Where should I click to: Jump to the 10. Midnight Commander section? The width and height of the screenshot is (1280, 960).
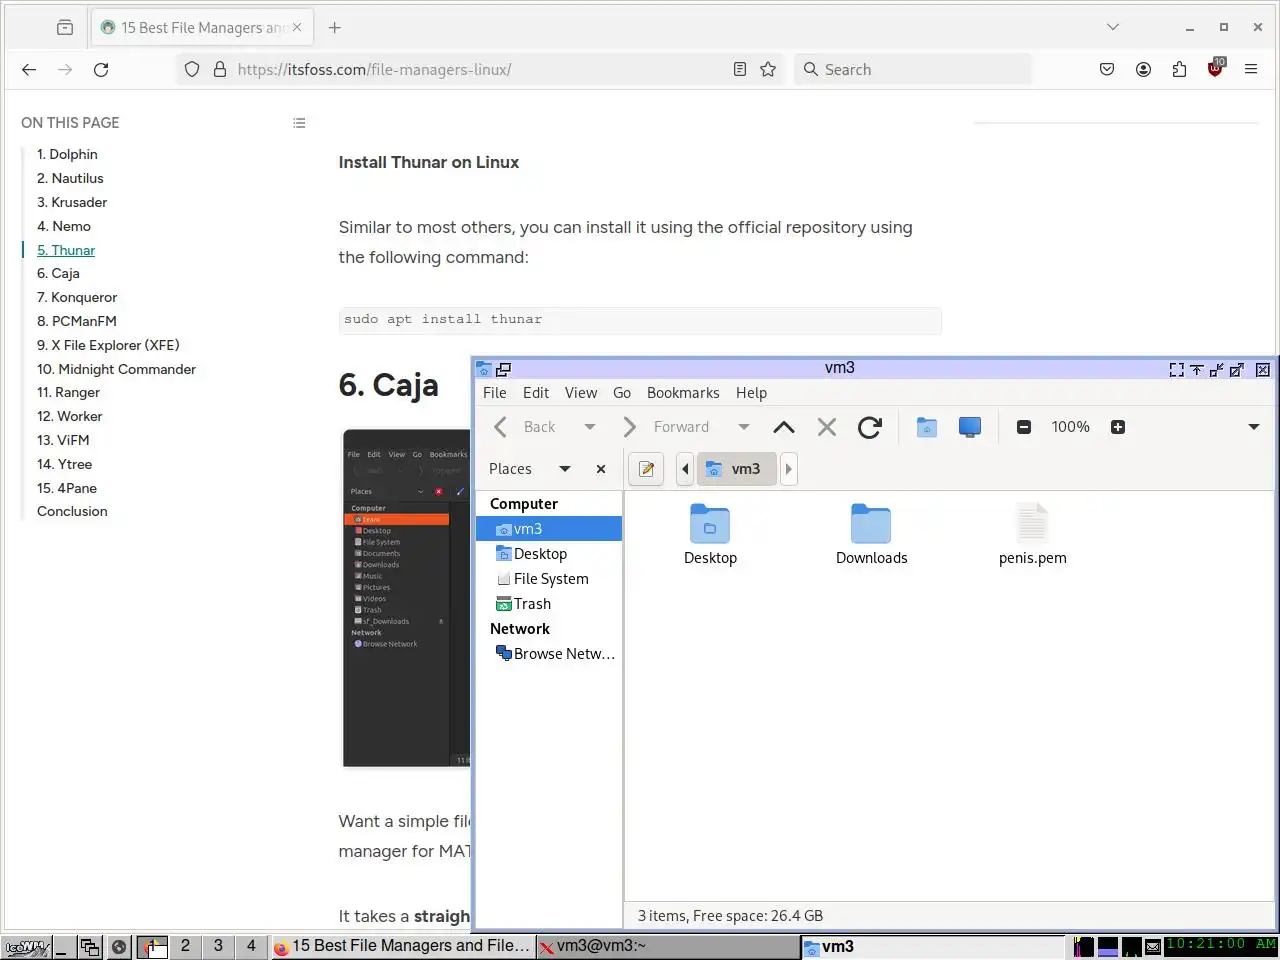click(x=116, y=369)
